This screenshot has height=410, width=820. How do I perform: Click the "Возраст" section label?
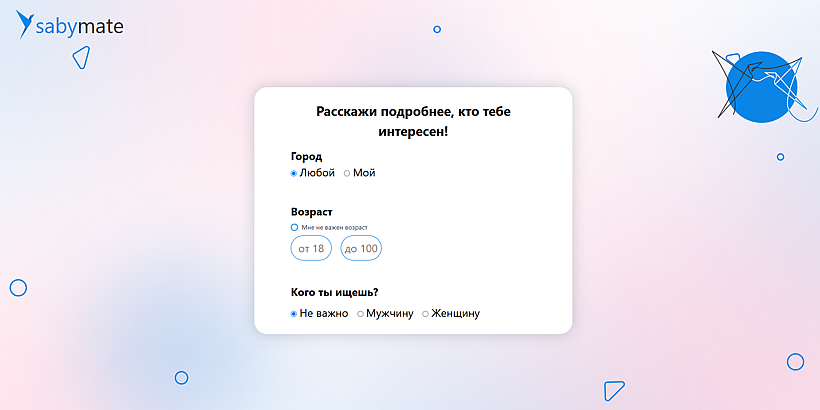(312, 212)
